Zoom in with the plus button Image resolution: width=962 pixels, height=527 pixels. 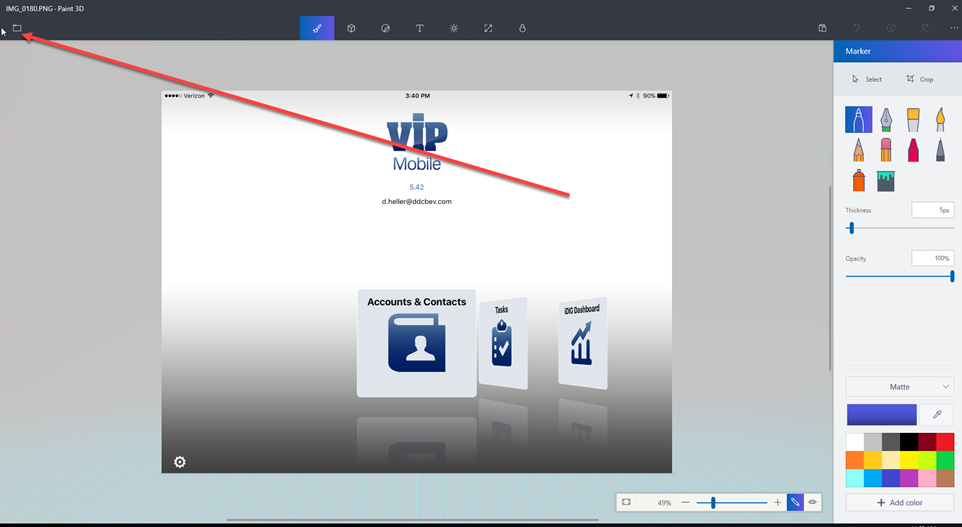pos(777,502)
